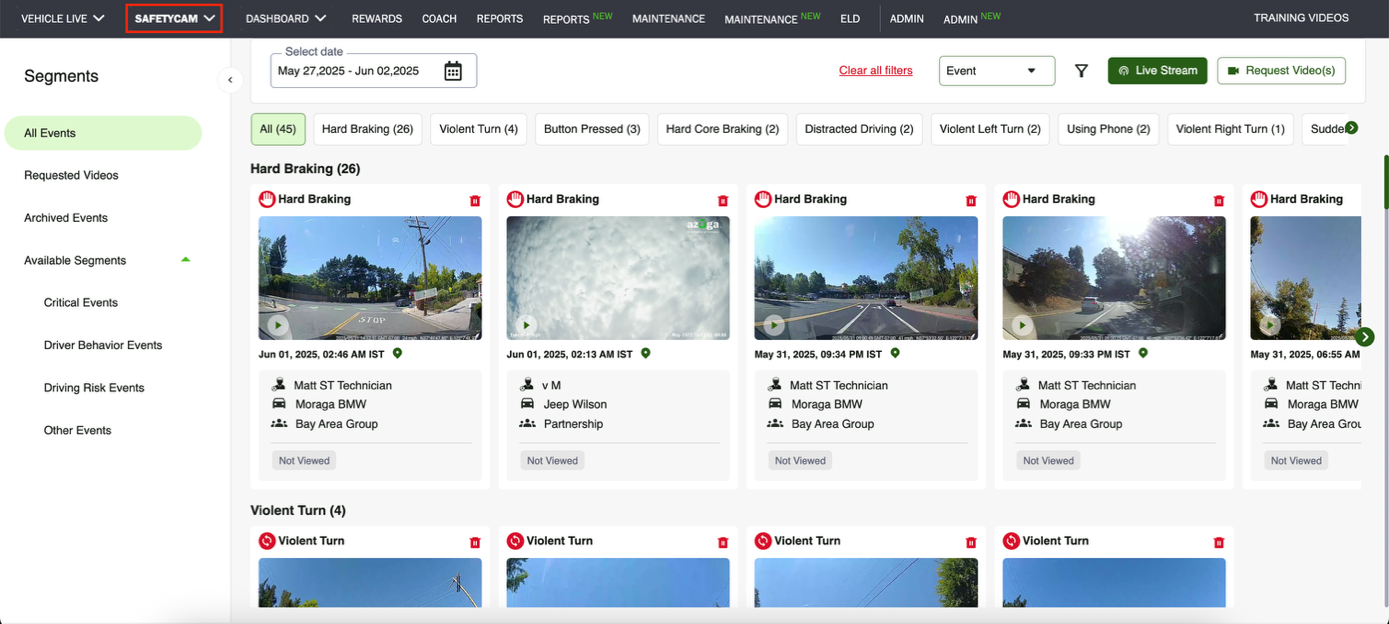Viewport: 1389px width, 624px height.
Task: Open Requested Videos segment
Action: 71,175
